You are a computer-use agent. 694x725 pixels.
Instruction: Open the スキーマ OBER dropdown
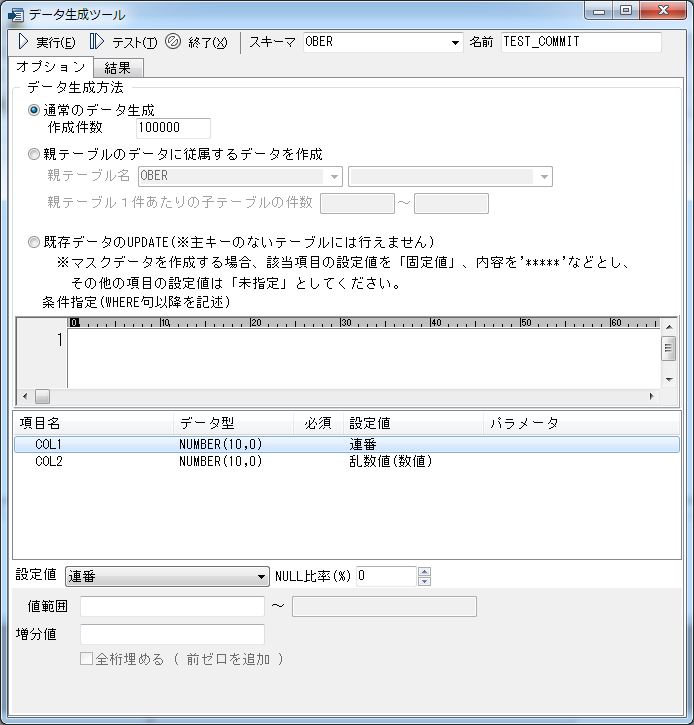tap(455, 43)
